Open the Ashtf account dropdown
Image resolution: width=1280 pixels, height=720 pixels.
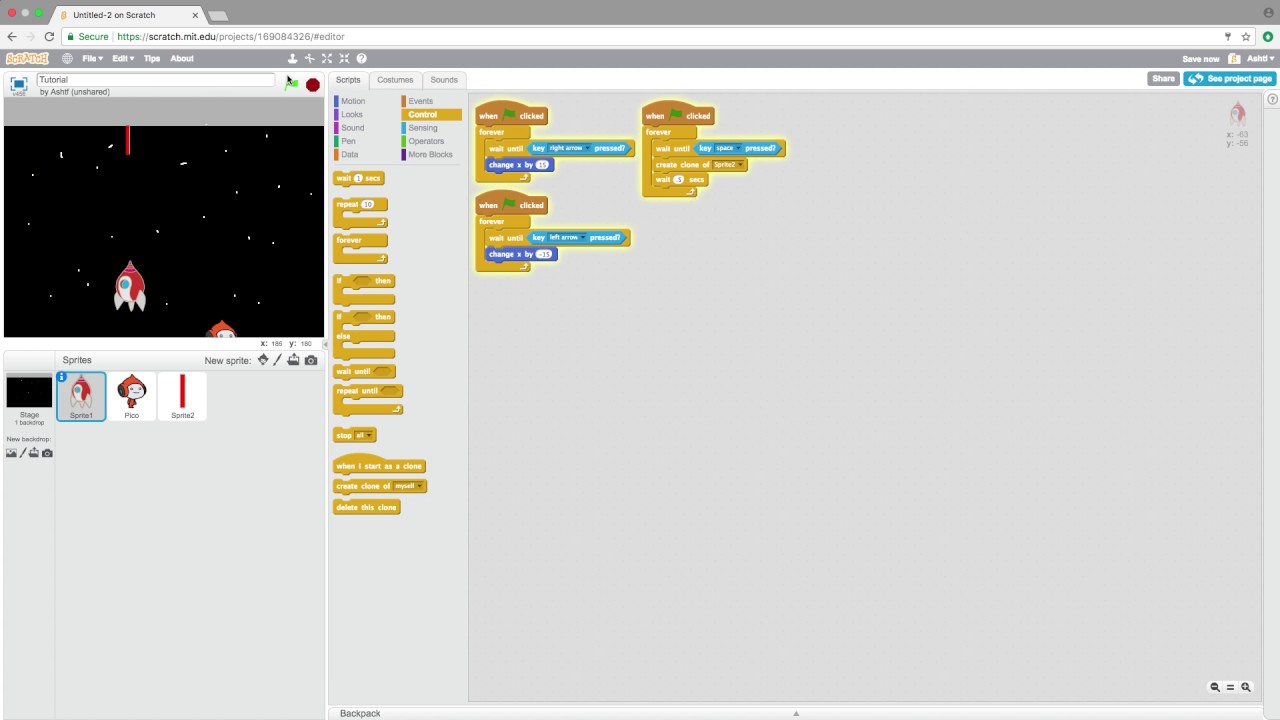click(x=1260, y=59)
